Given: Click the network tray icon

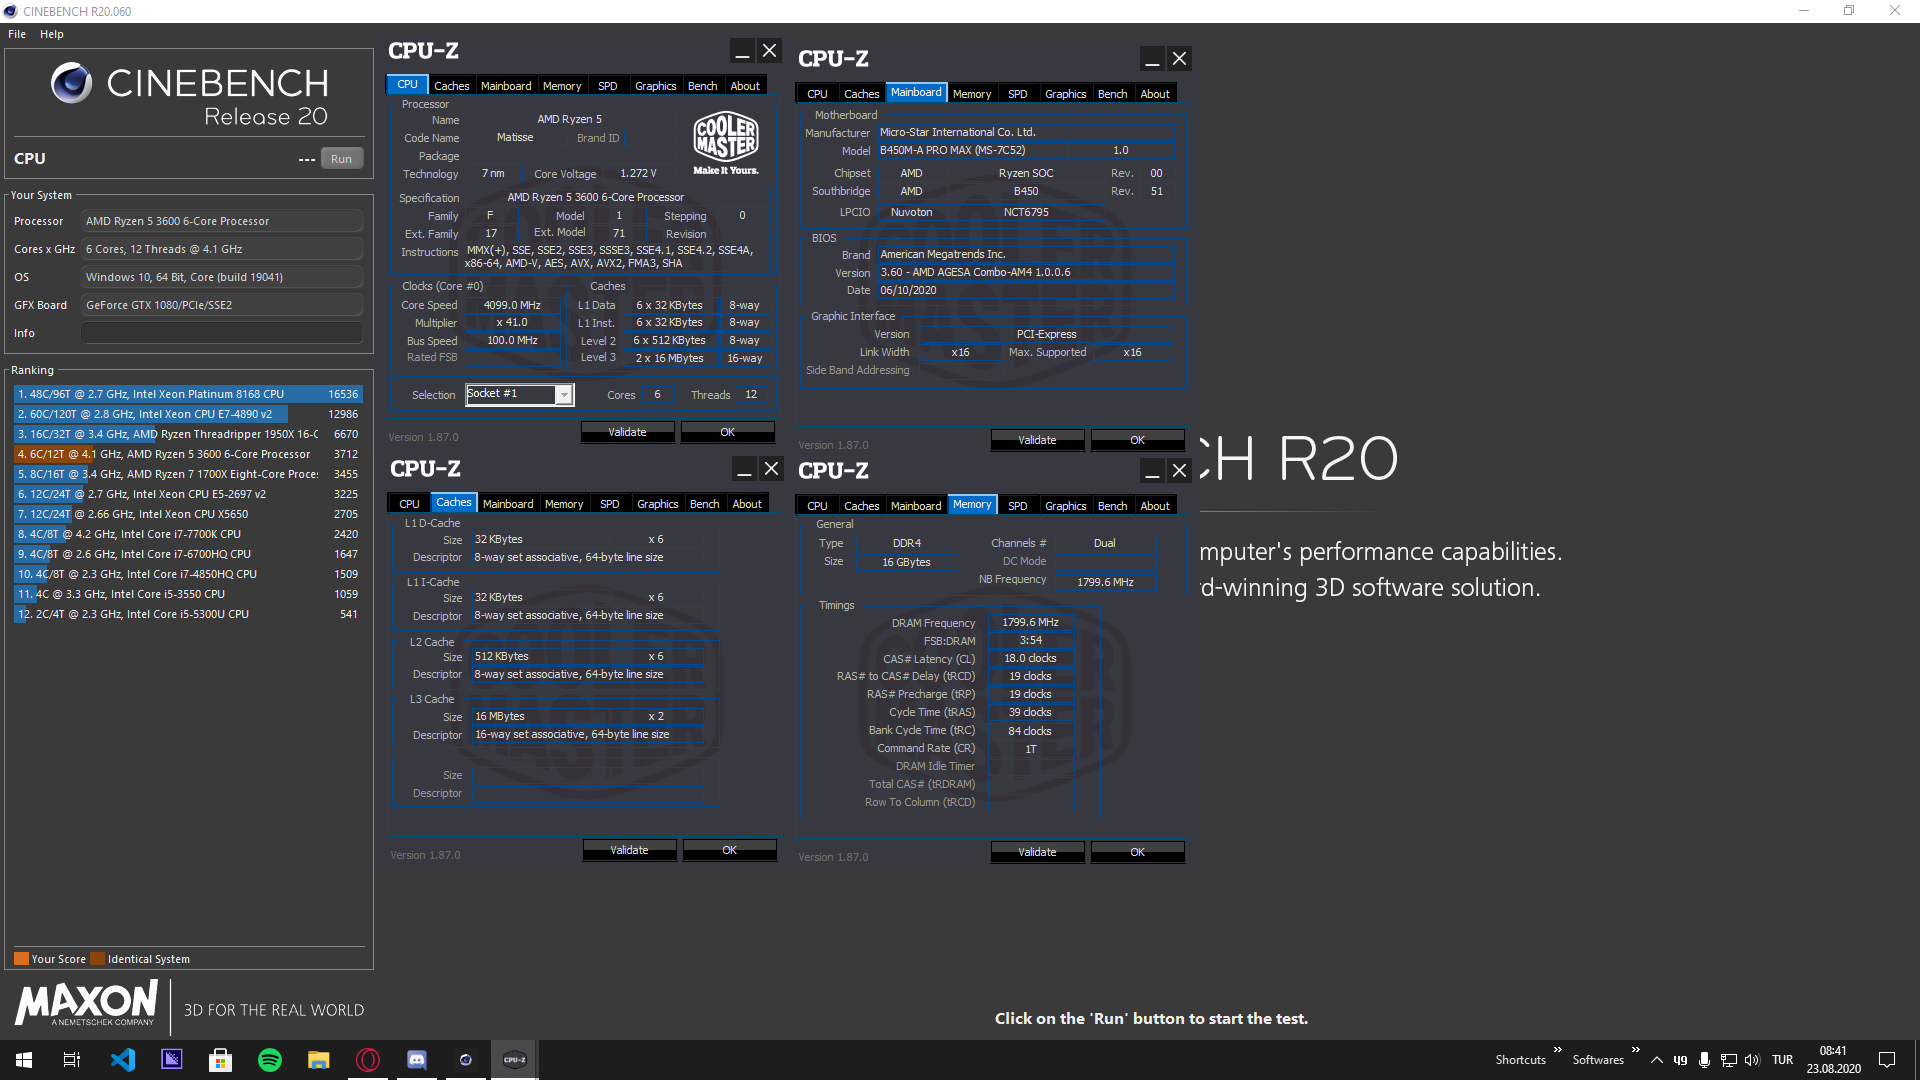Looking at the screenshot, I should tap(1728, 1060).
